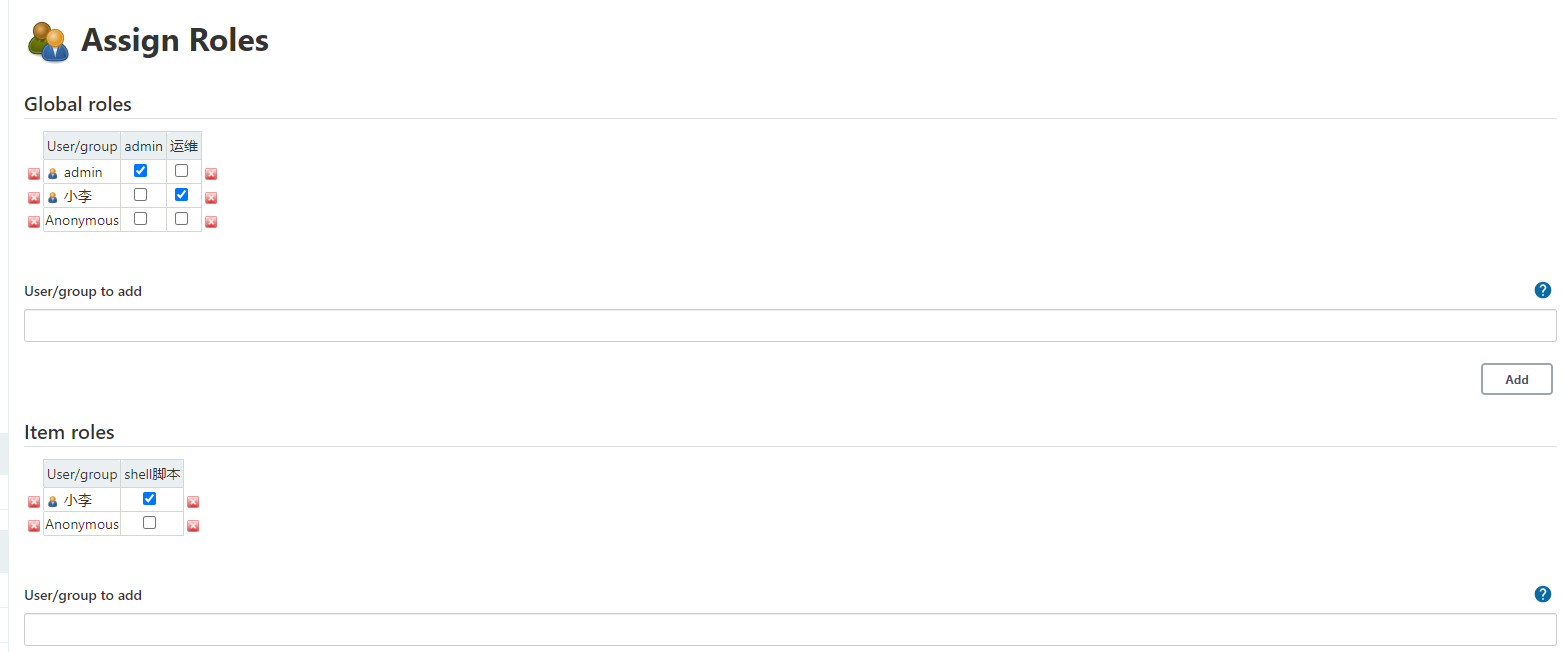Click the Assign Roles users icon in header
The height and width of the screenshot is (652, 1566).
point(48,42)
